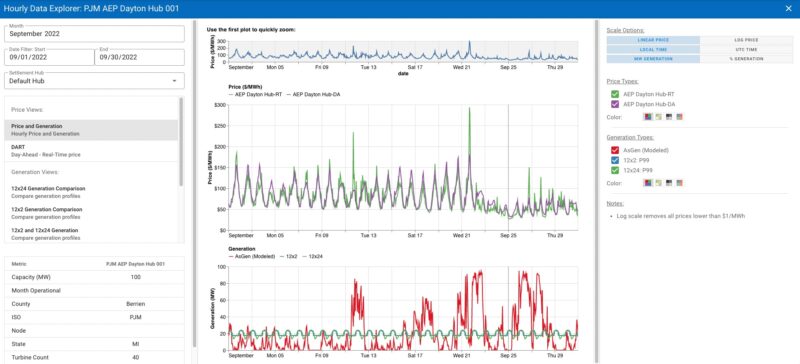Toggle the AsGen (Modeled) checkbox
Screen dimensions: 800x364
(x=615, y=151)
